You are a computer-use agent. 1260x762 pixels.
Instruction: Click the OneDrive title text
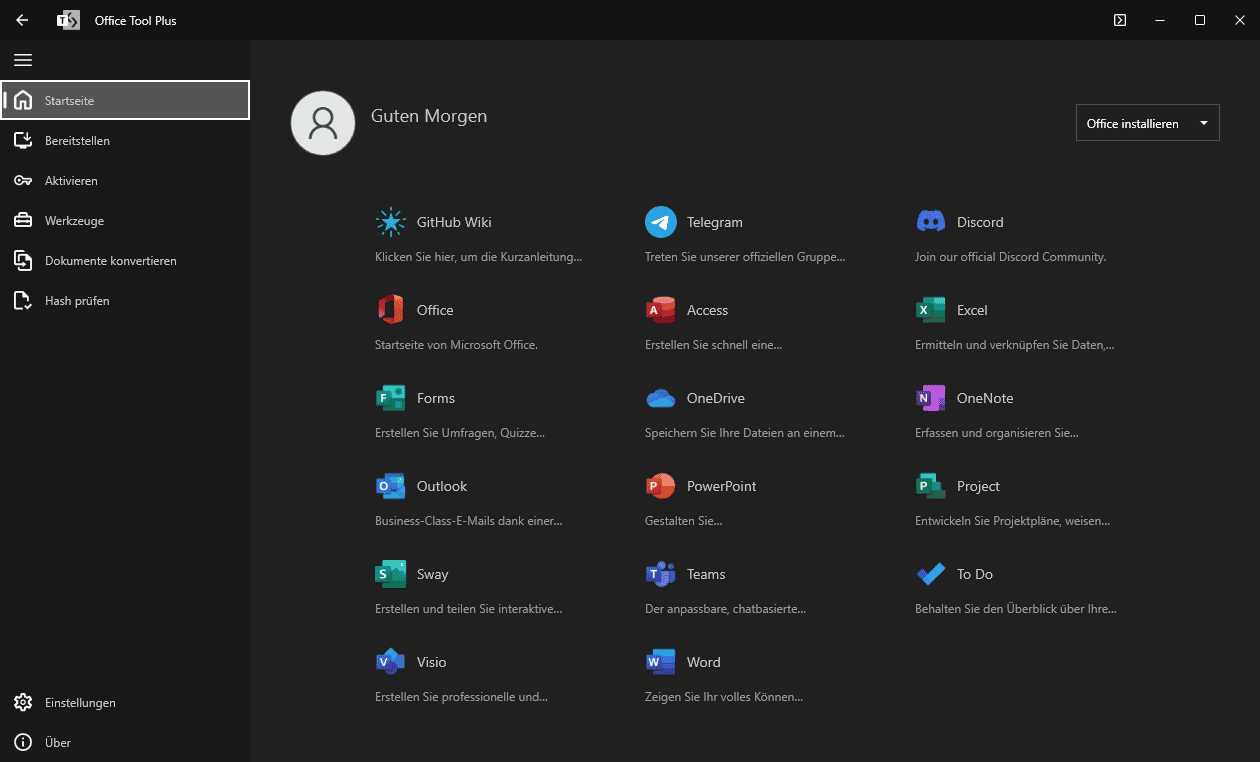[716, 398]
